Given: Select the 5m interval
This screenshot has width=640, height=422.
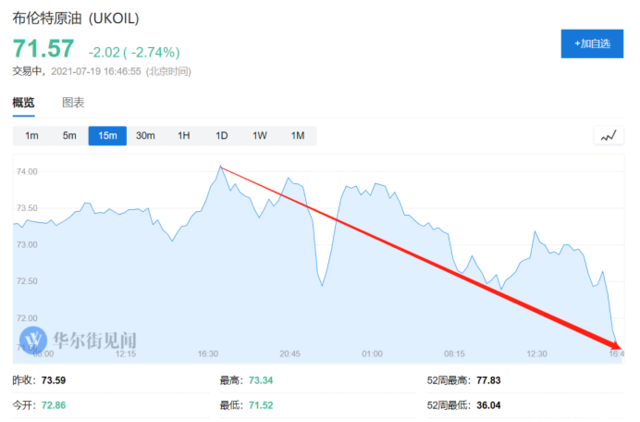Looking at the screenshot, I should pyautogui.click(x=69, y=136).
